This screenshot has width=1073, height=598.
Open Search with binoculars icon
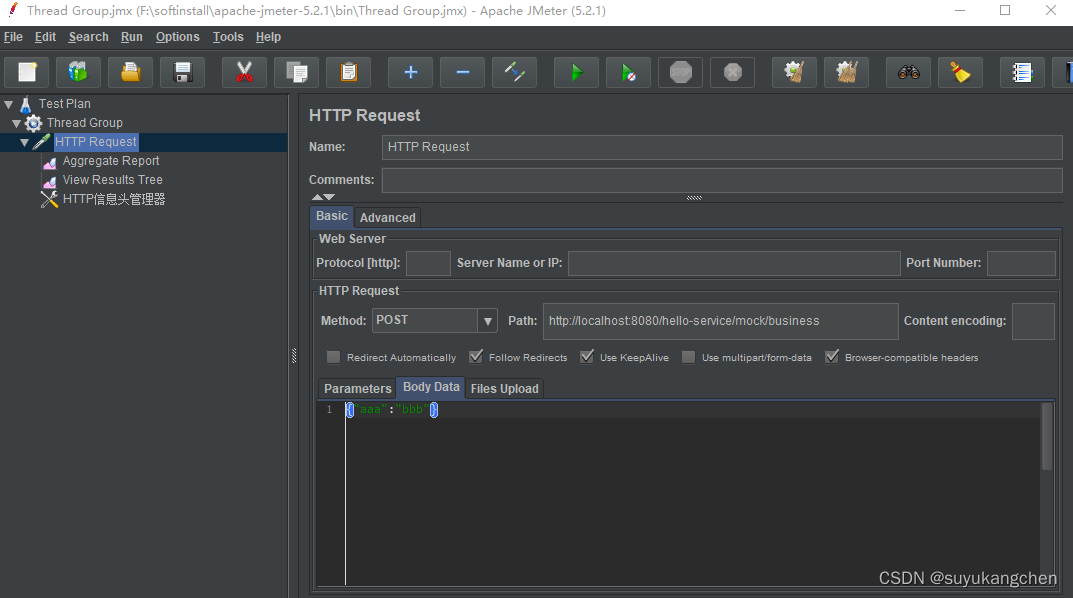pos(909,73)
